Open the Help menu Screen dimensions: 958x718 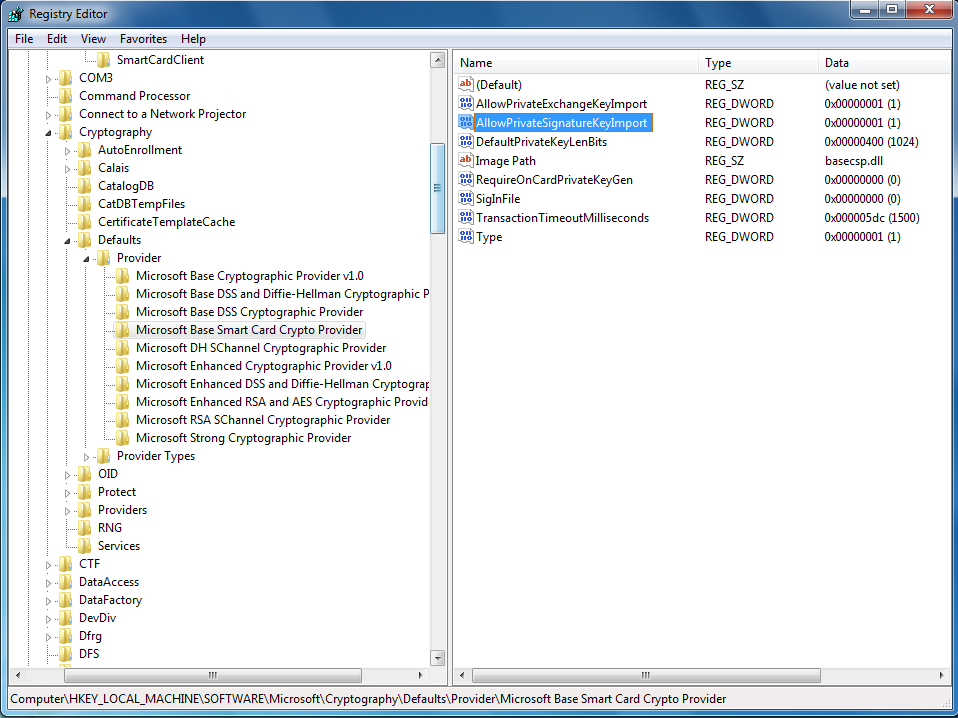click(193, 38)
